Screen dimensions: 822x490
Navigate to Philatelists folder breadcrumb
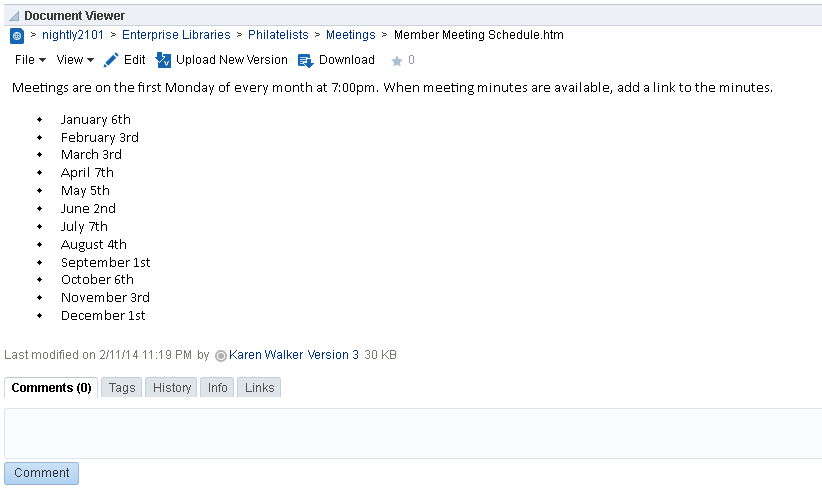(x=278, y=35)
